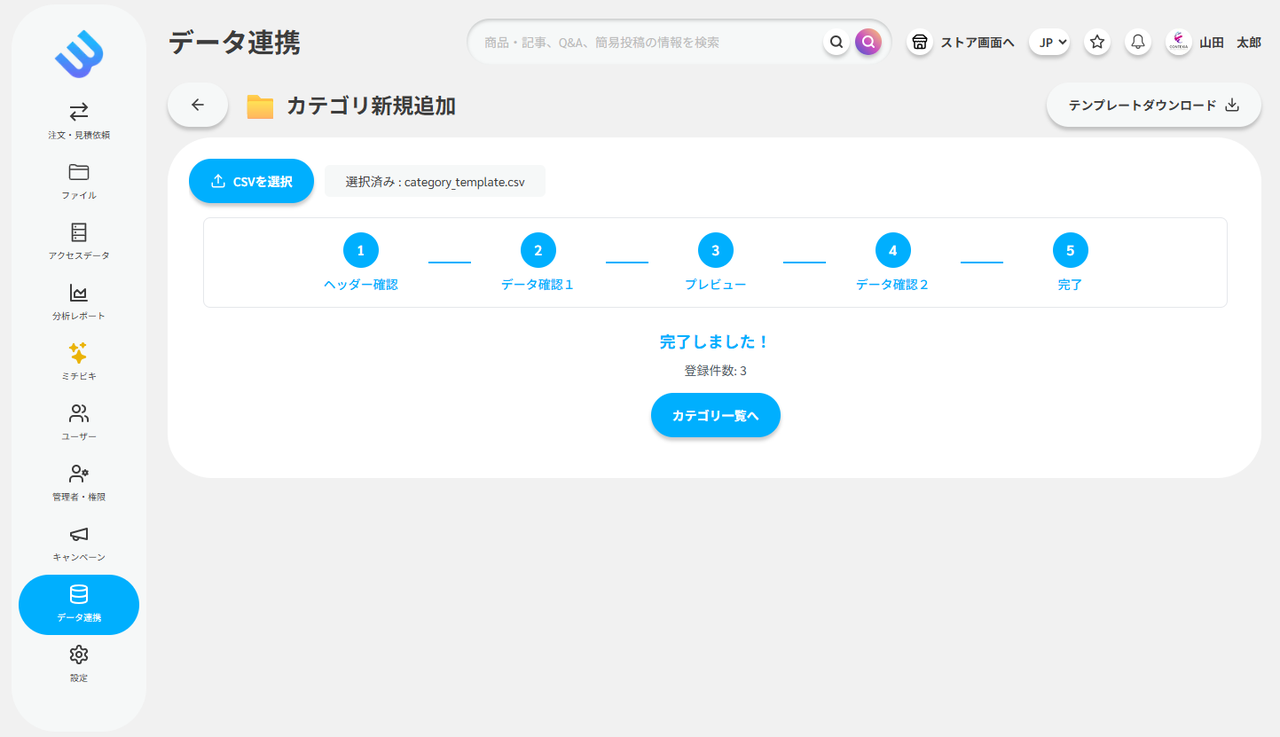Open the 山田 太郎 user menu
The image size is (1280, 737).
[1214, 42]
